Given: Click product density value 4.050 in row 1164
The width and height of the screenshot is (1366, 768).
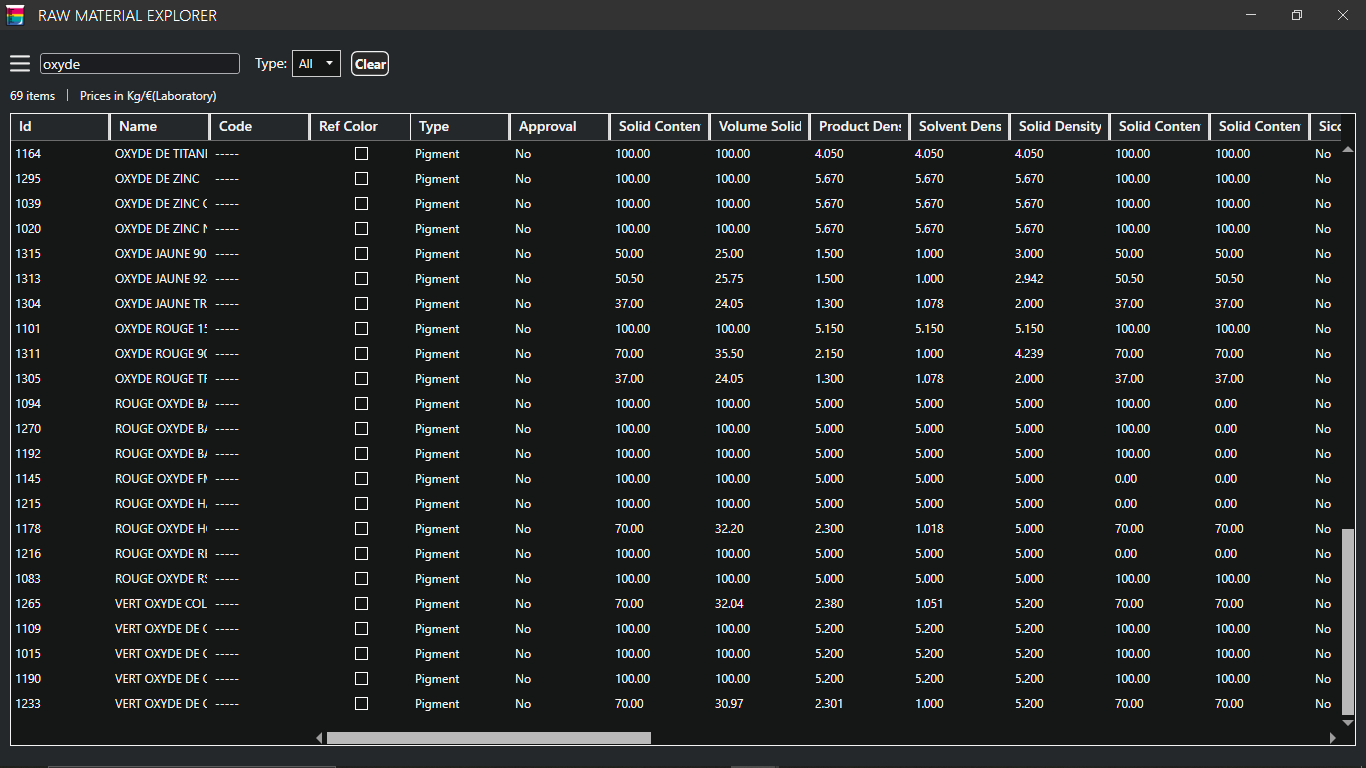Looking at the screenshot, I should [829, 154].
